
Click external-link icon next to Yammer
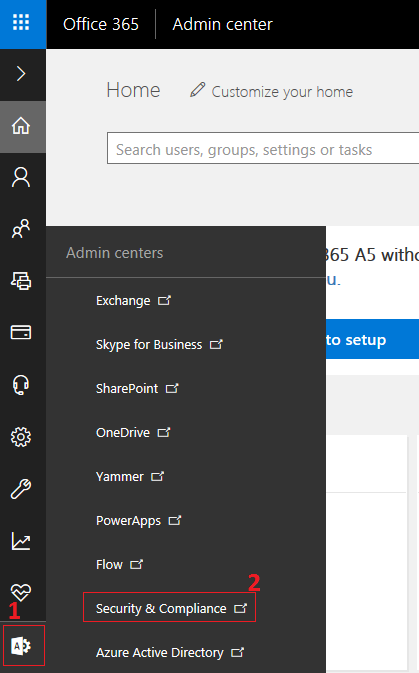[x=158, y=476]
